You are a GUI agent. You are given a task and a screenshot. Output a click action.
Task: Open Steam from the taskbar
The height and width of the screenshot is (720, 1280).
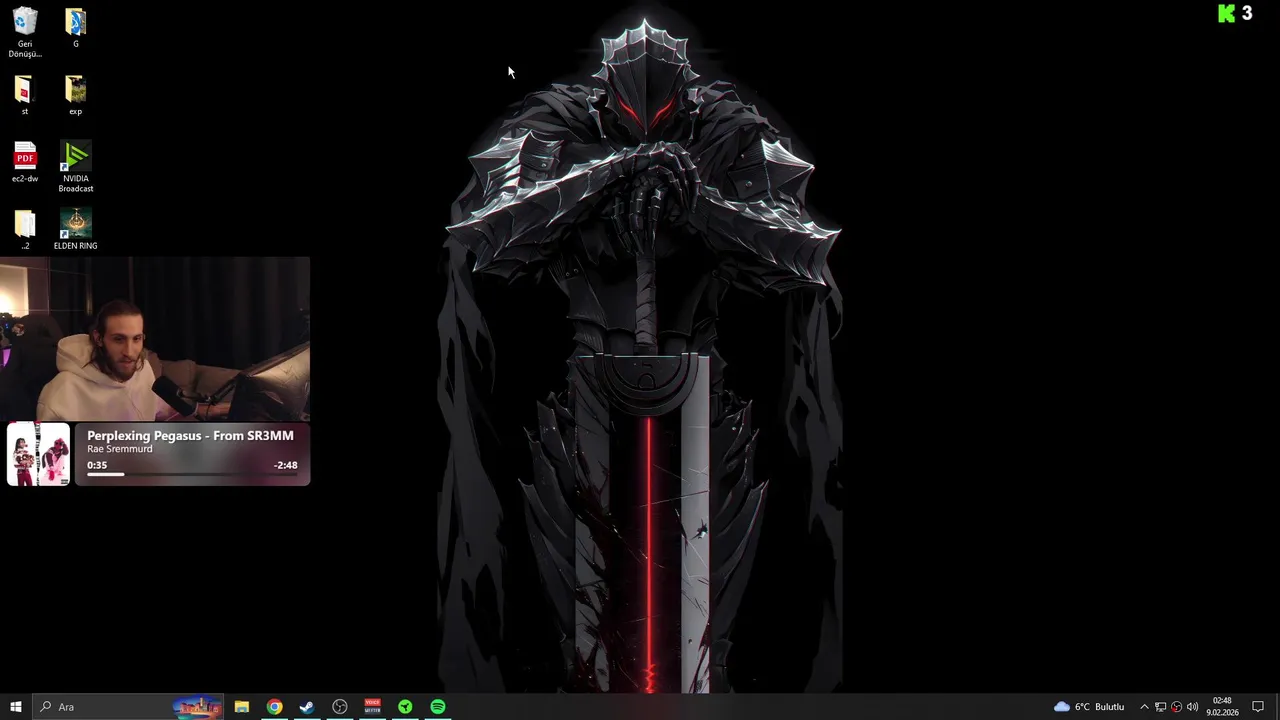[x=307, y=707]
